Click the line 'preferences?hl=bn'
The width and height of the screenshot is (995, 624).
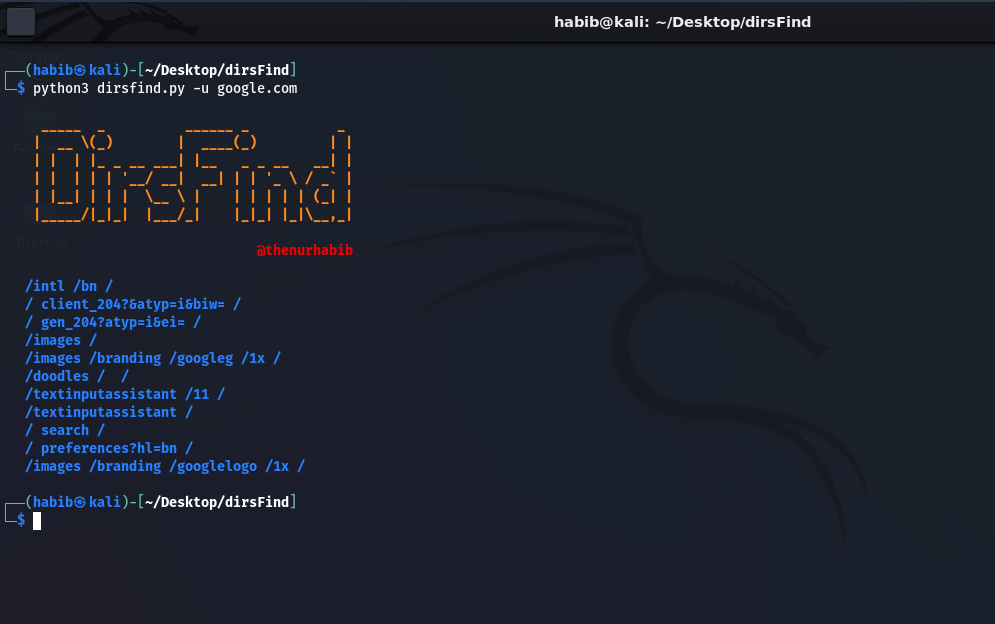coord(109,448)
